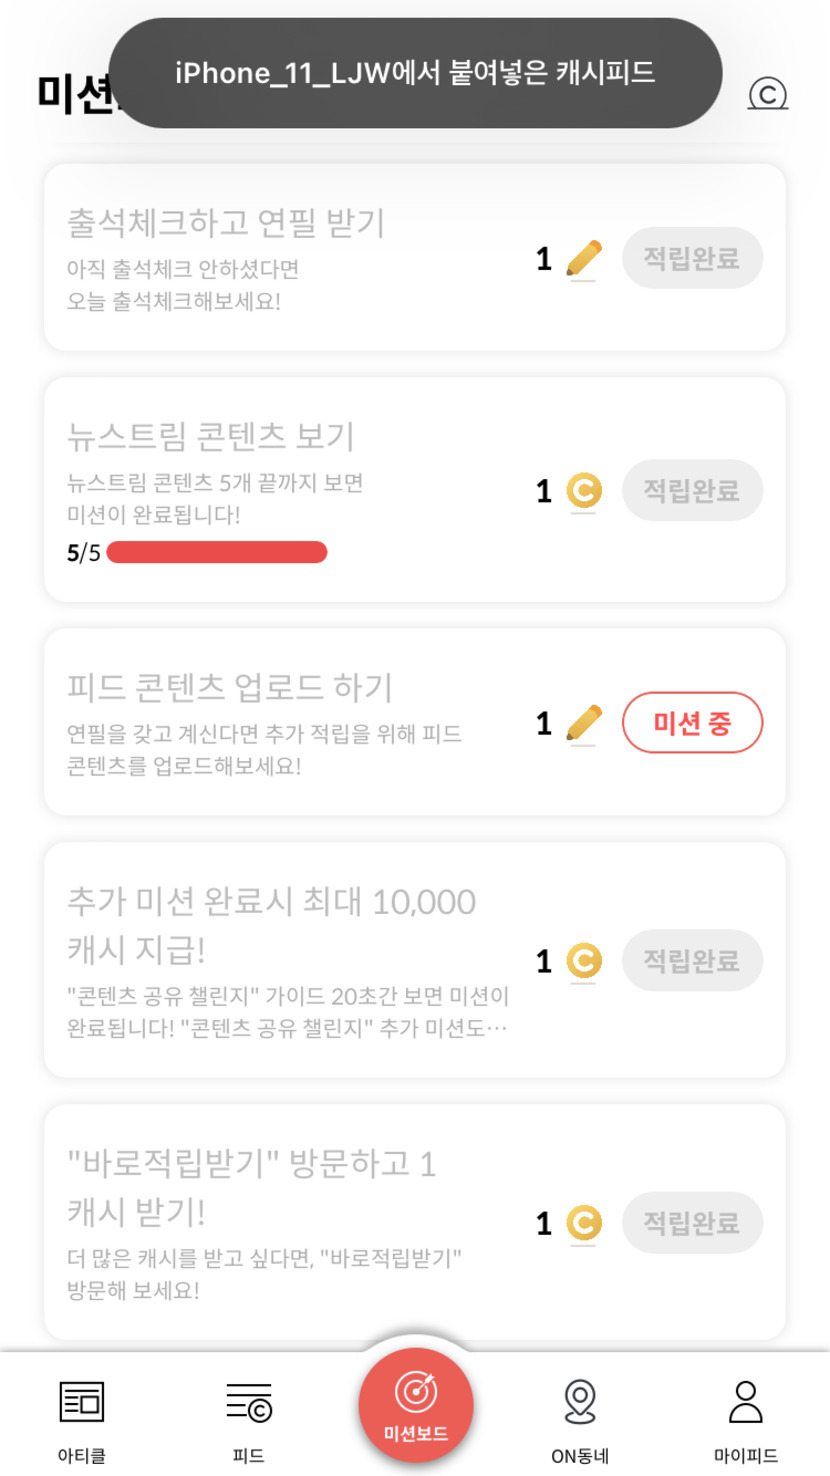
Task: Tap pencil reward icon for 출석체크 mission
Action: (584, 259)
